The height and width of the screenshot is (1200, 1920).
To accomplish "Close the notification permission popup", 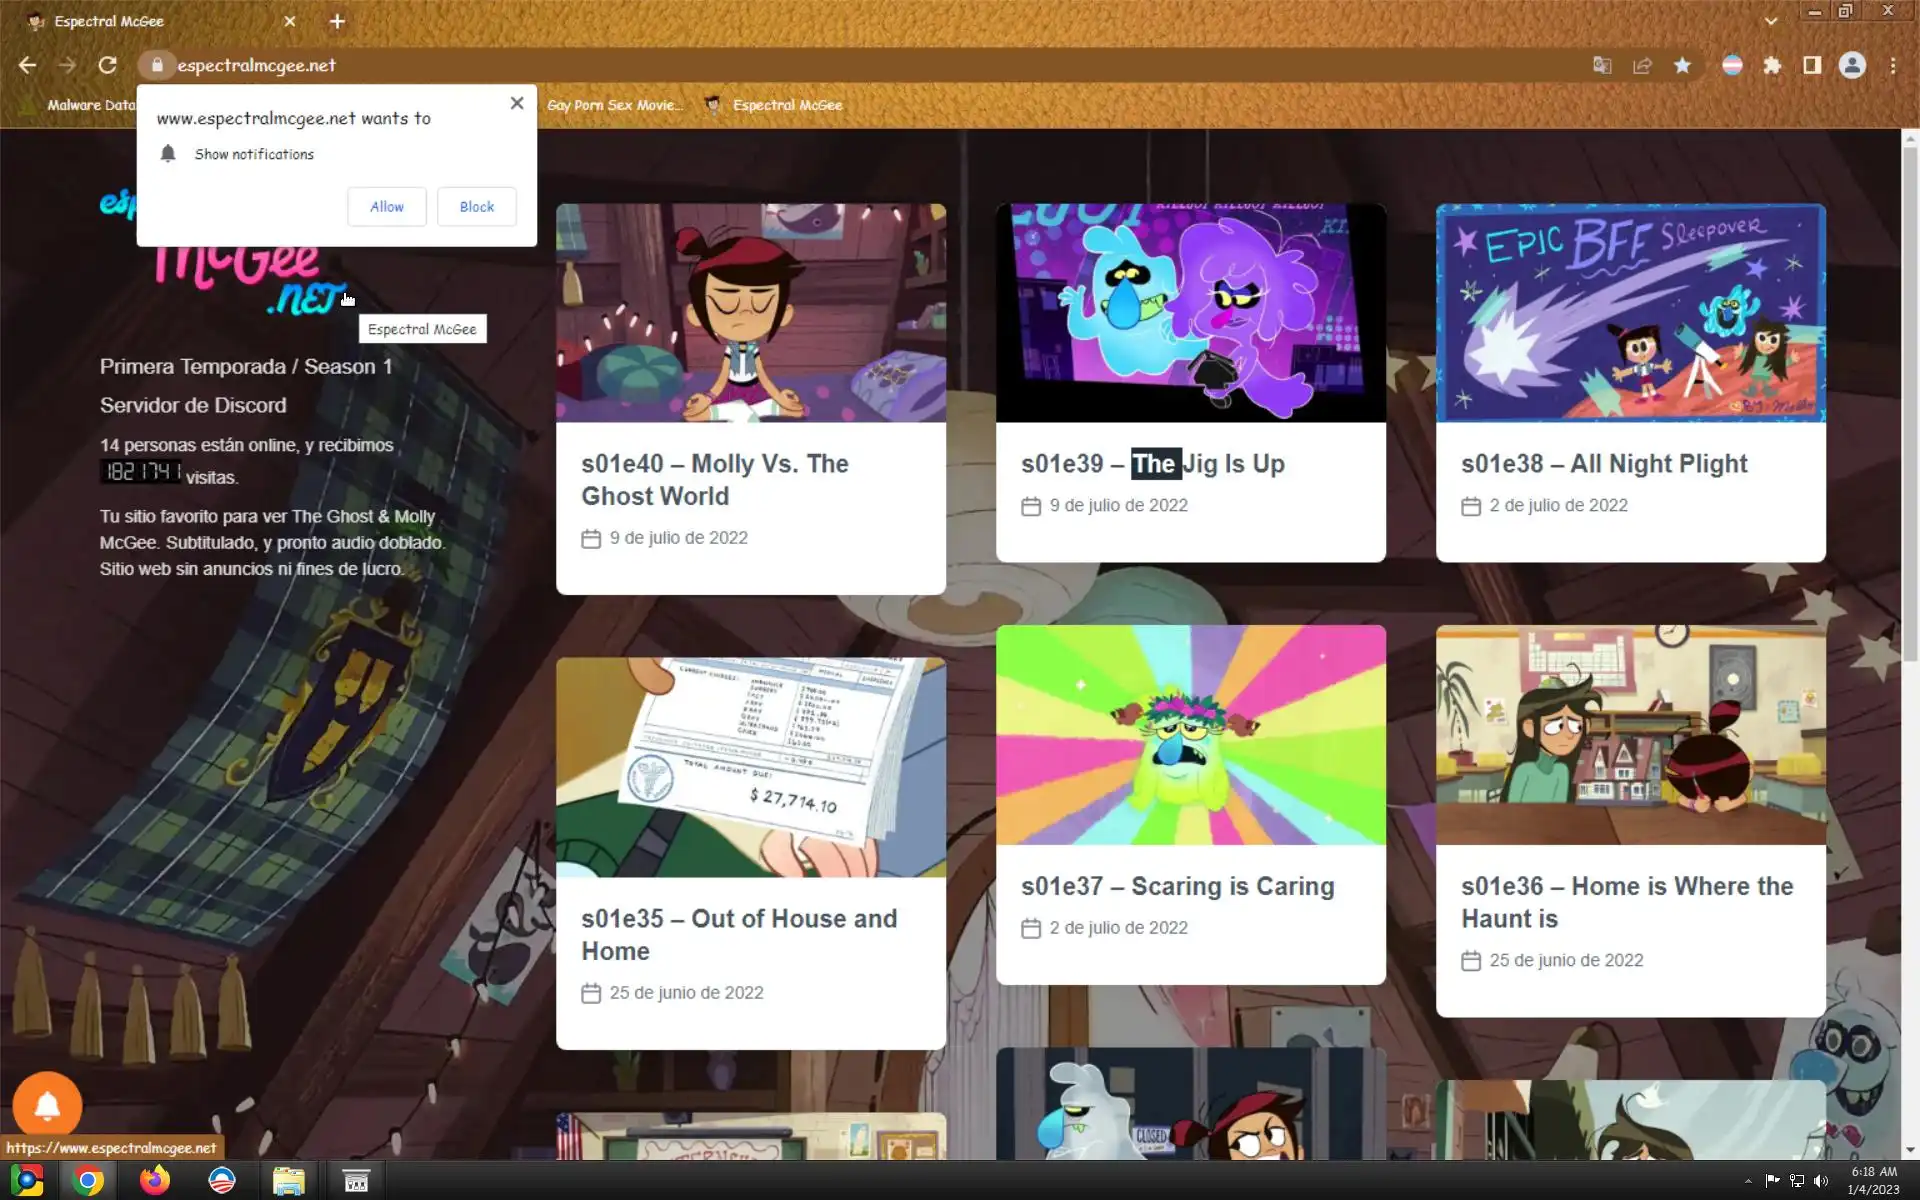I will point(516,103).
